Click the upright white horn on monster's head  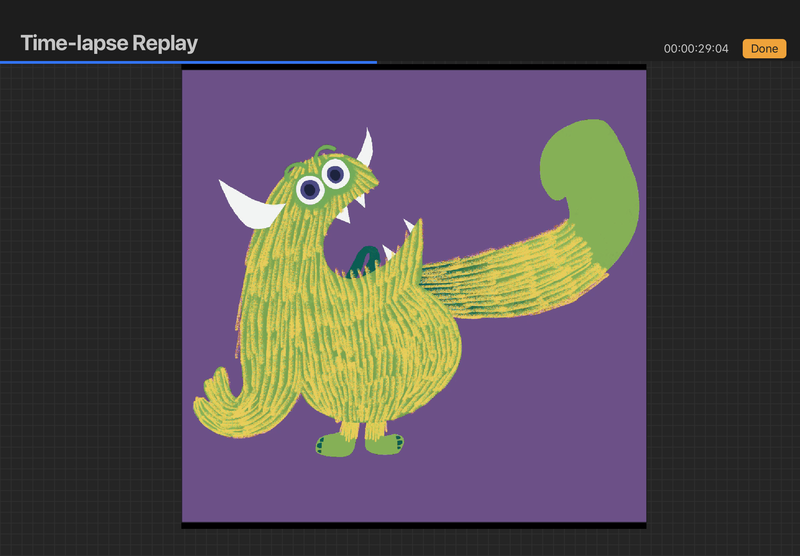365,148
